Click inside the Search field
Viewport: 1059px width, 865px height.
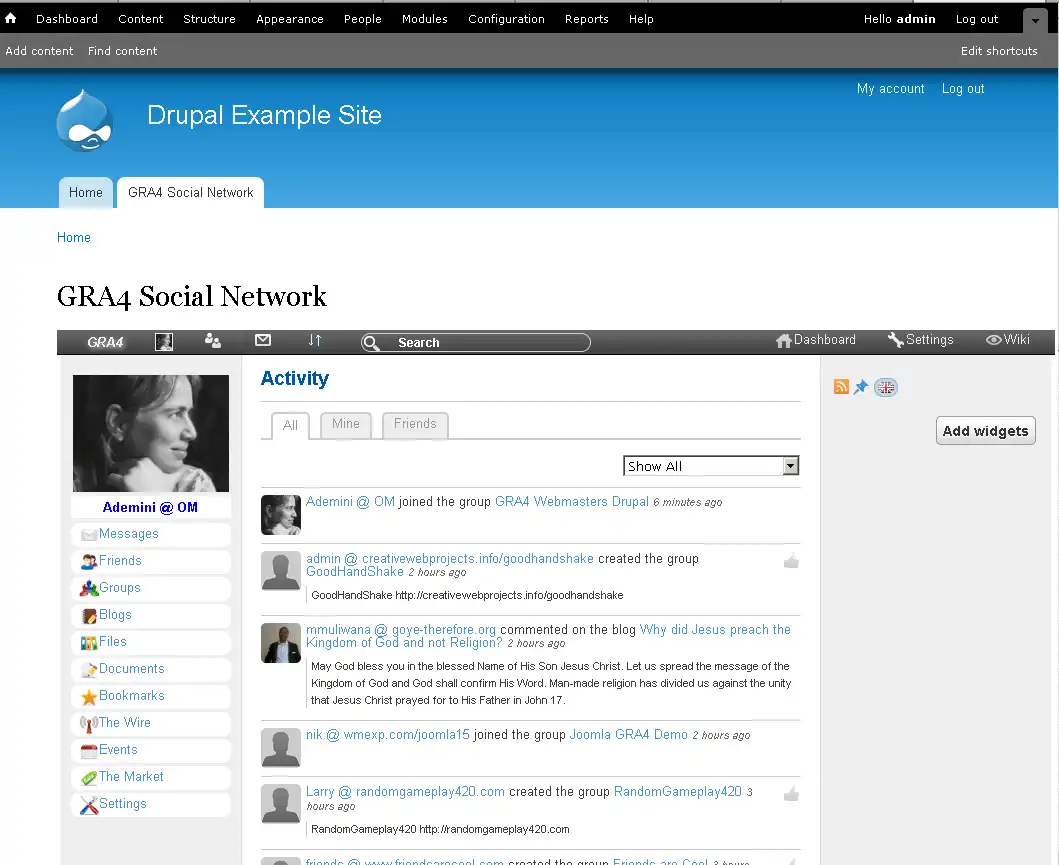point(476,342)
